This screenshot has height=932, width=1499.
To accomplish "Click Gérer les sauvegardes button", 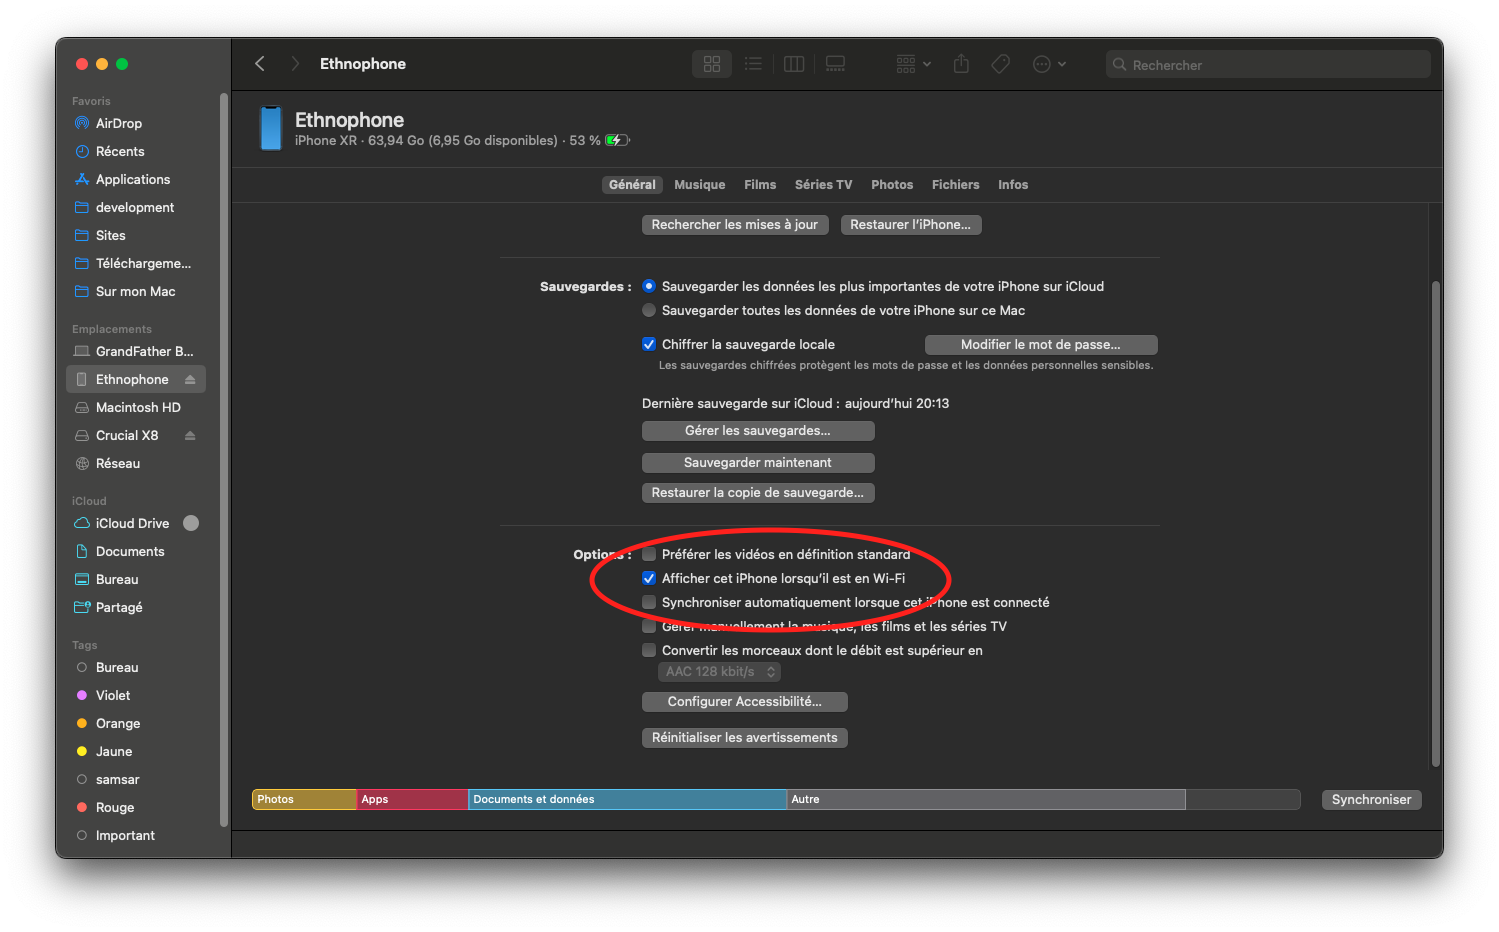I will pos(758,431).
